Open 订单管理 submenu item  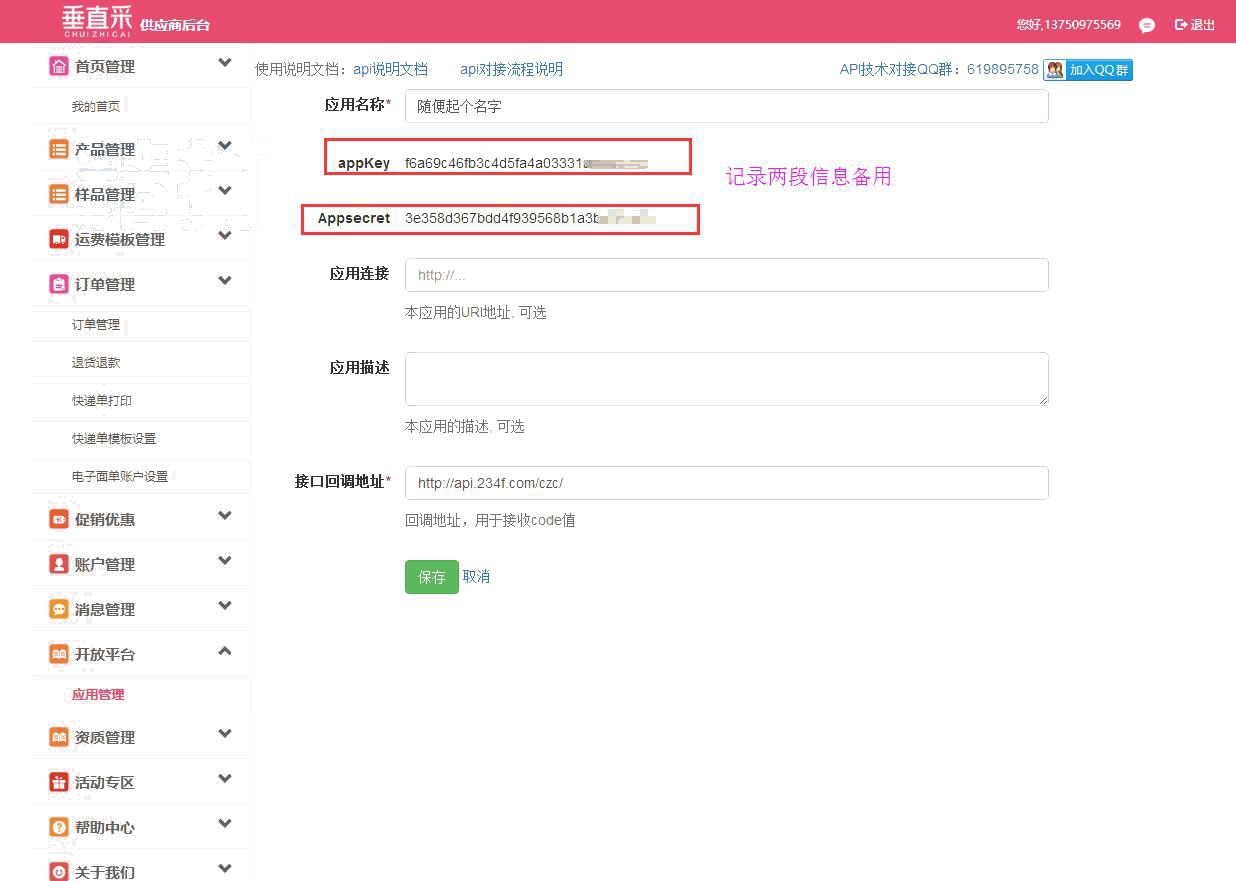pyautogui.click(x=96, y=324)
